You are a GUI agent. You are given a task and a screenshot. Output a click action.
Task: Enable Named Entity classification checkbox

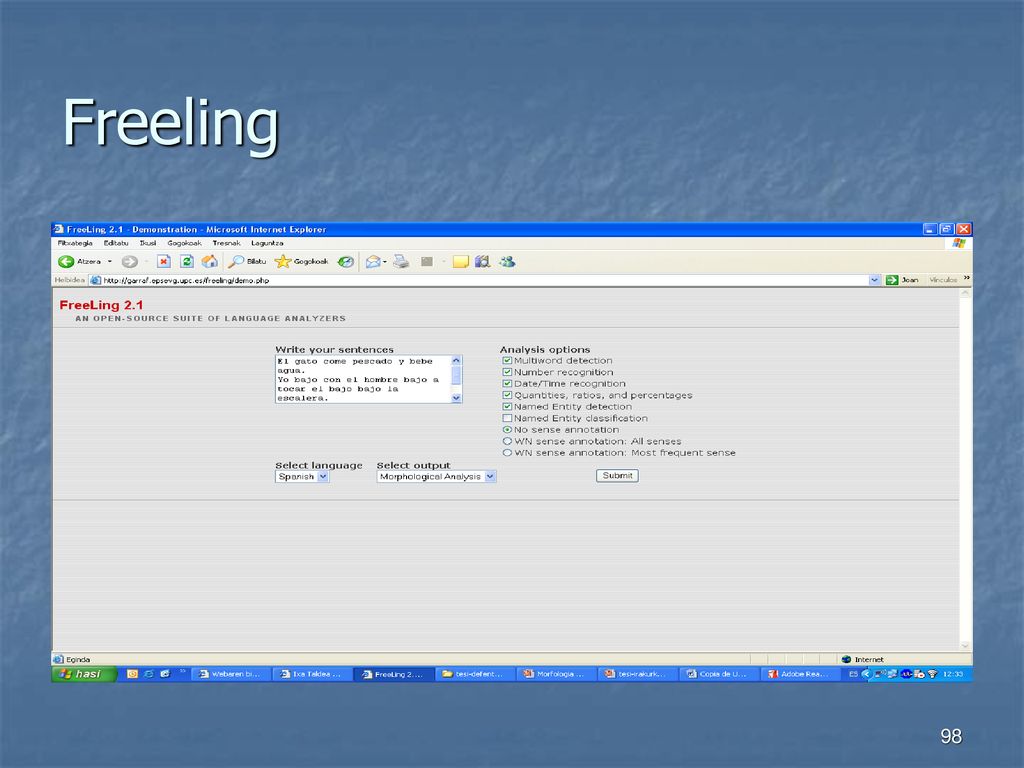[x=507, y=419]
